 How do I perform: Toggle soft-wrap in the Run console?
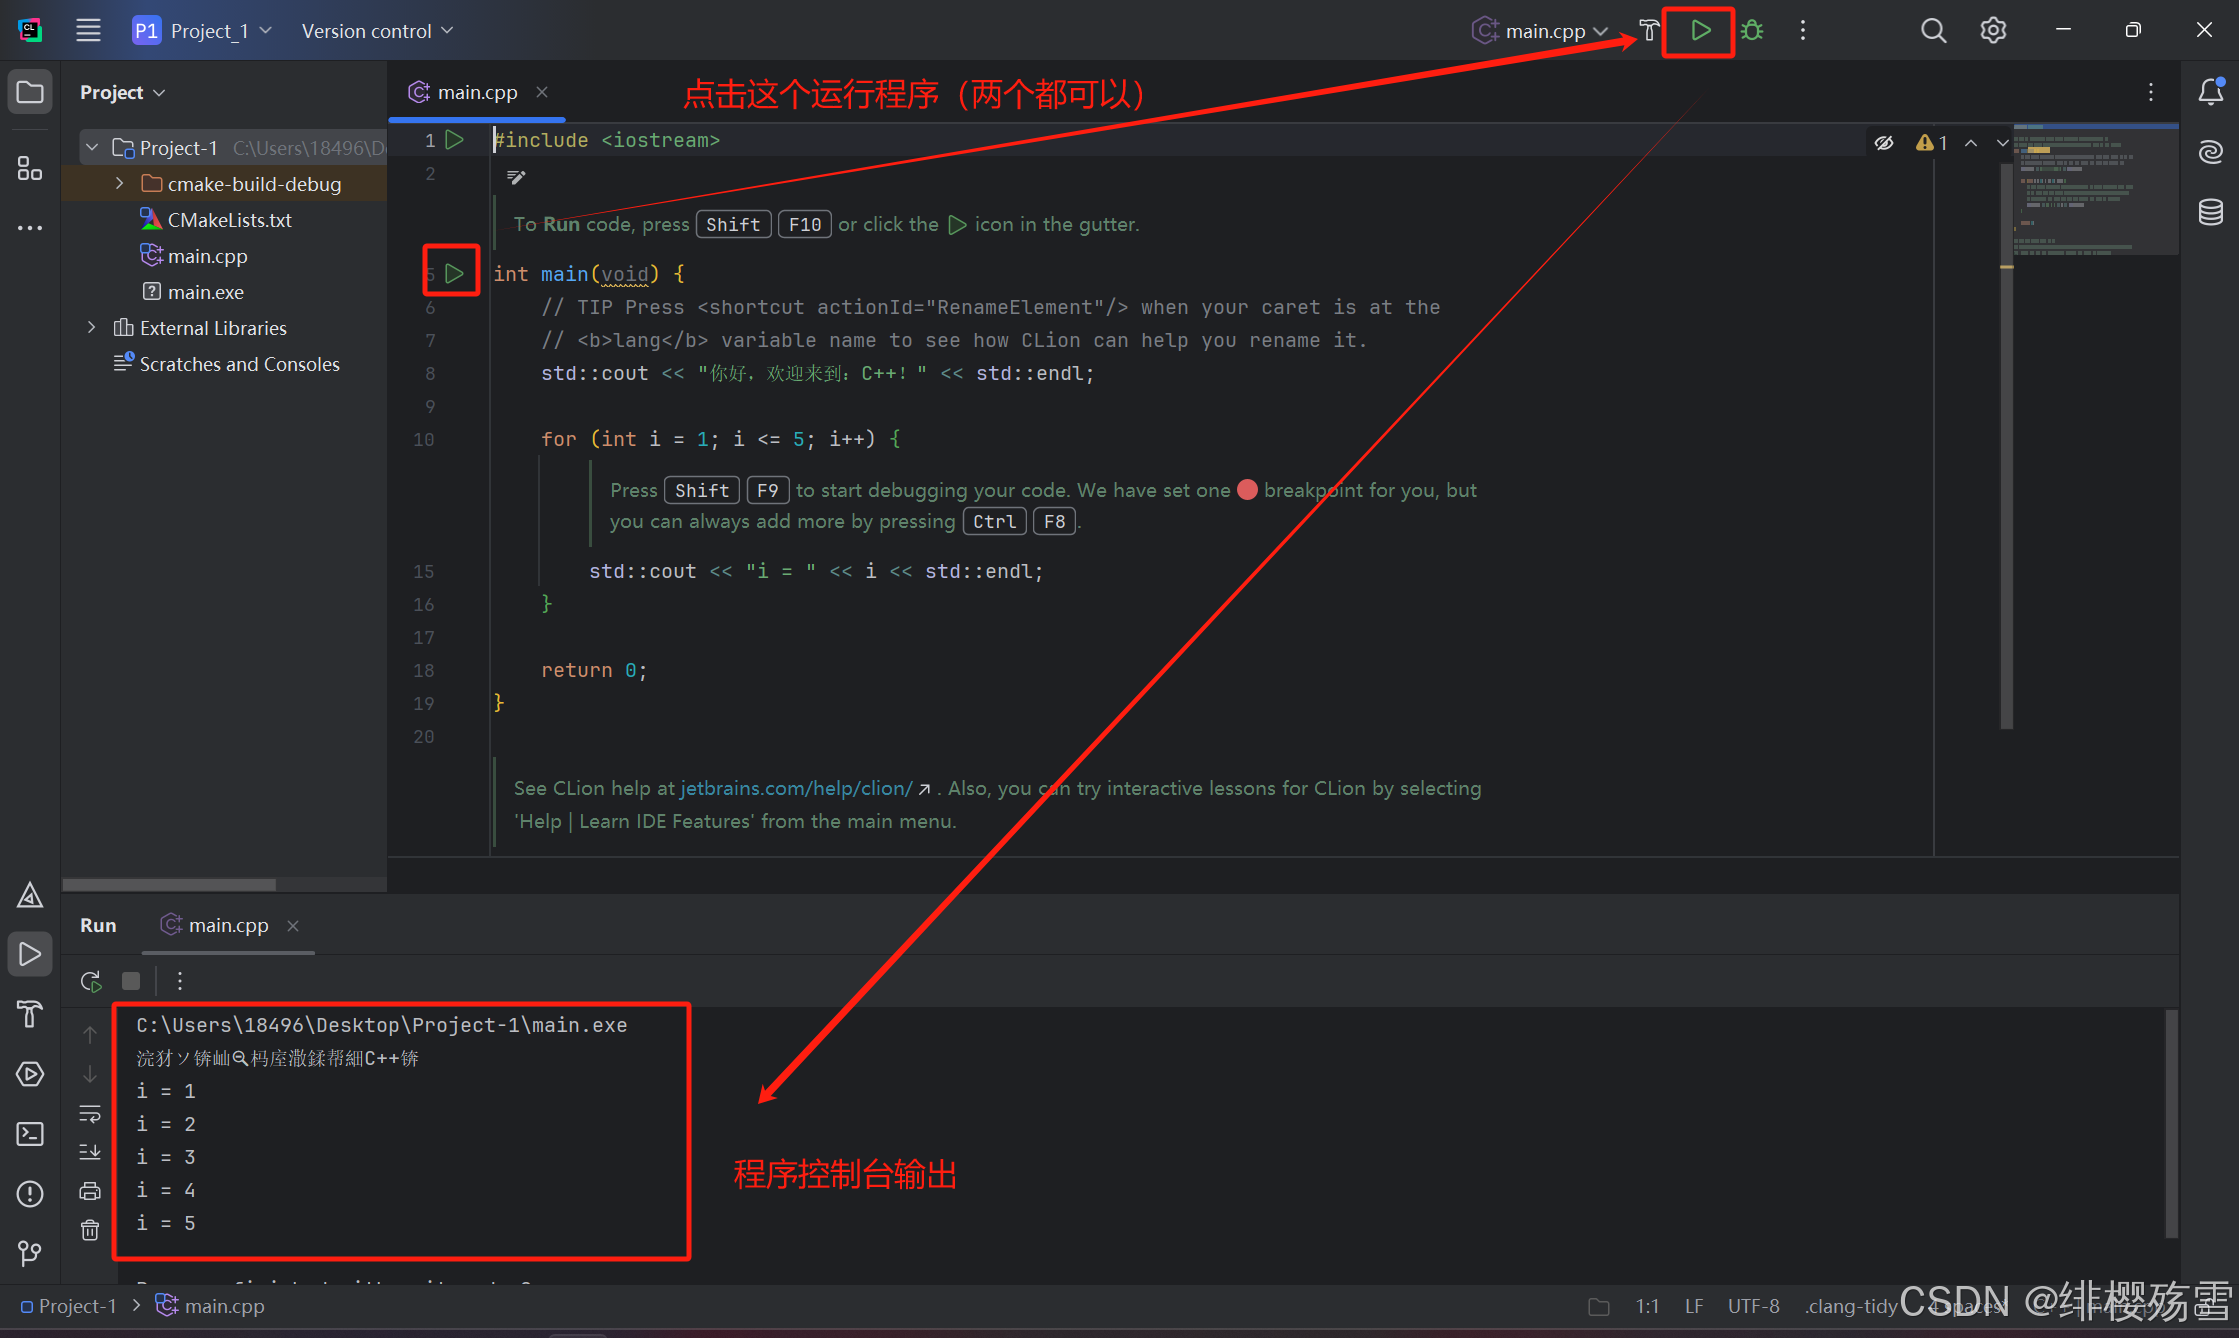(x=90, y=1114)
